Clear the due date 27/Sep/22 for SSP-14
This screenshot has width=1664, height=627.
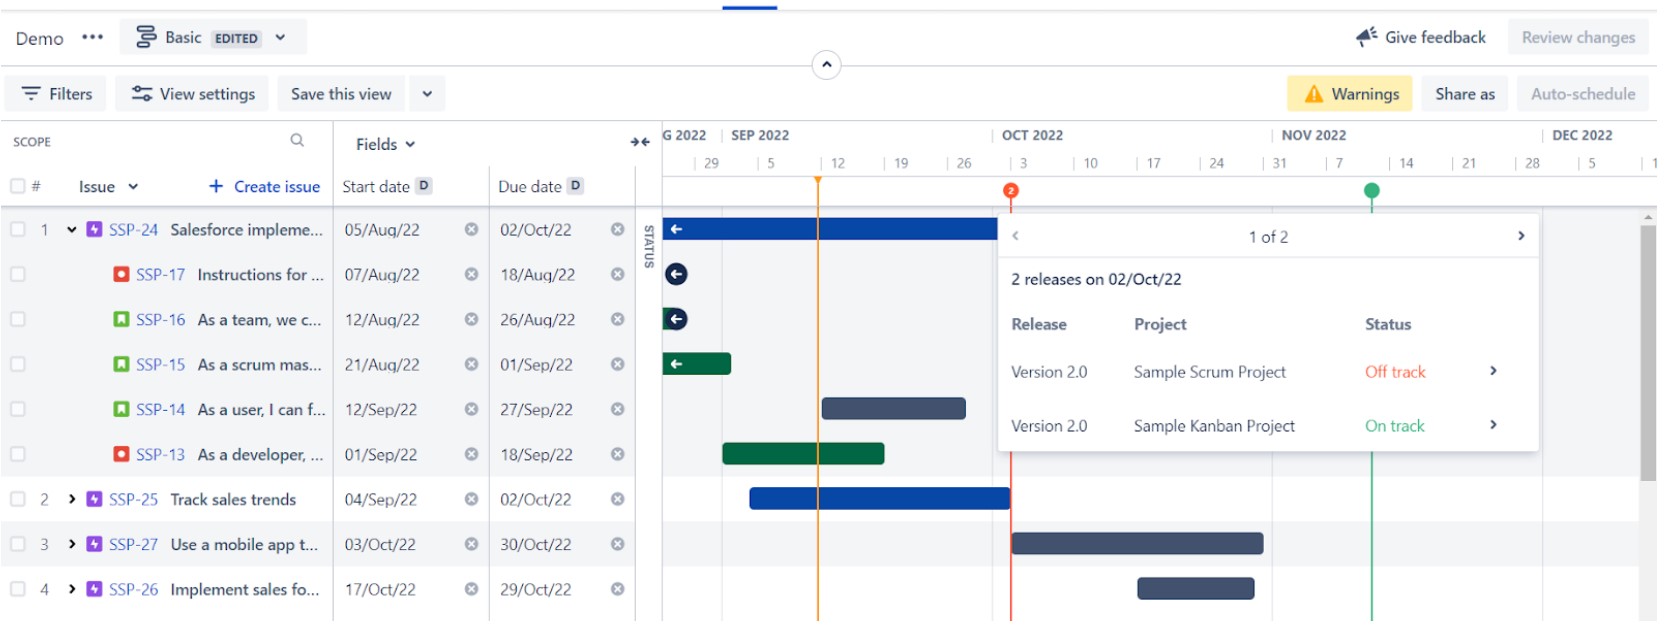[617, 409]
